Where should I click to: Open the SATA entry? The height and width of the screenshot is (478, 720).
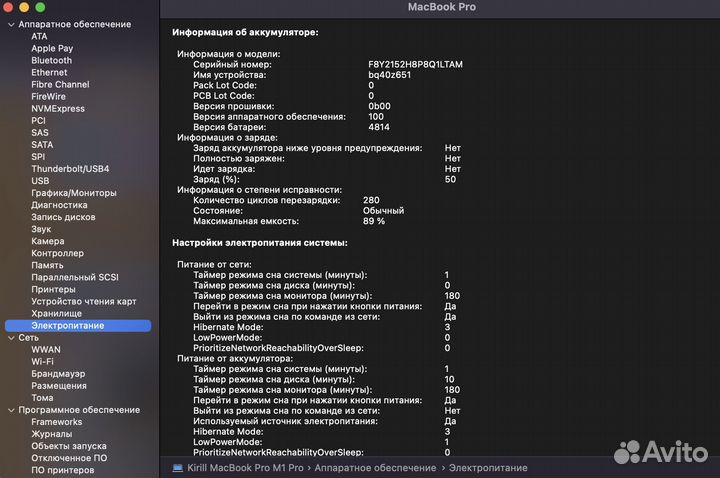tap(42, 145)
